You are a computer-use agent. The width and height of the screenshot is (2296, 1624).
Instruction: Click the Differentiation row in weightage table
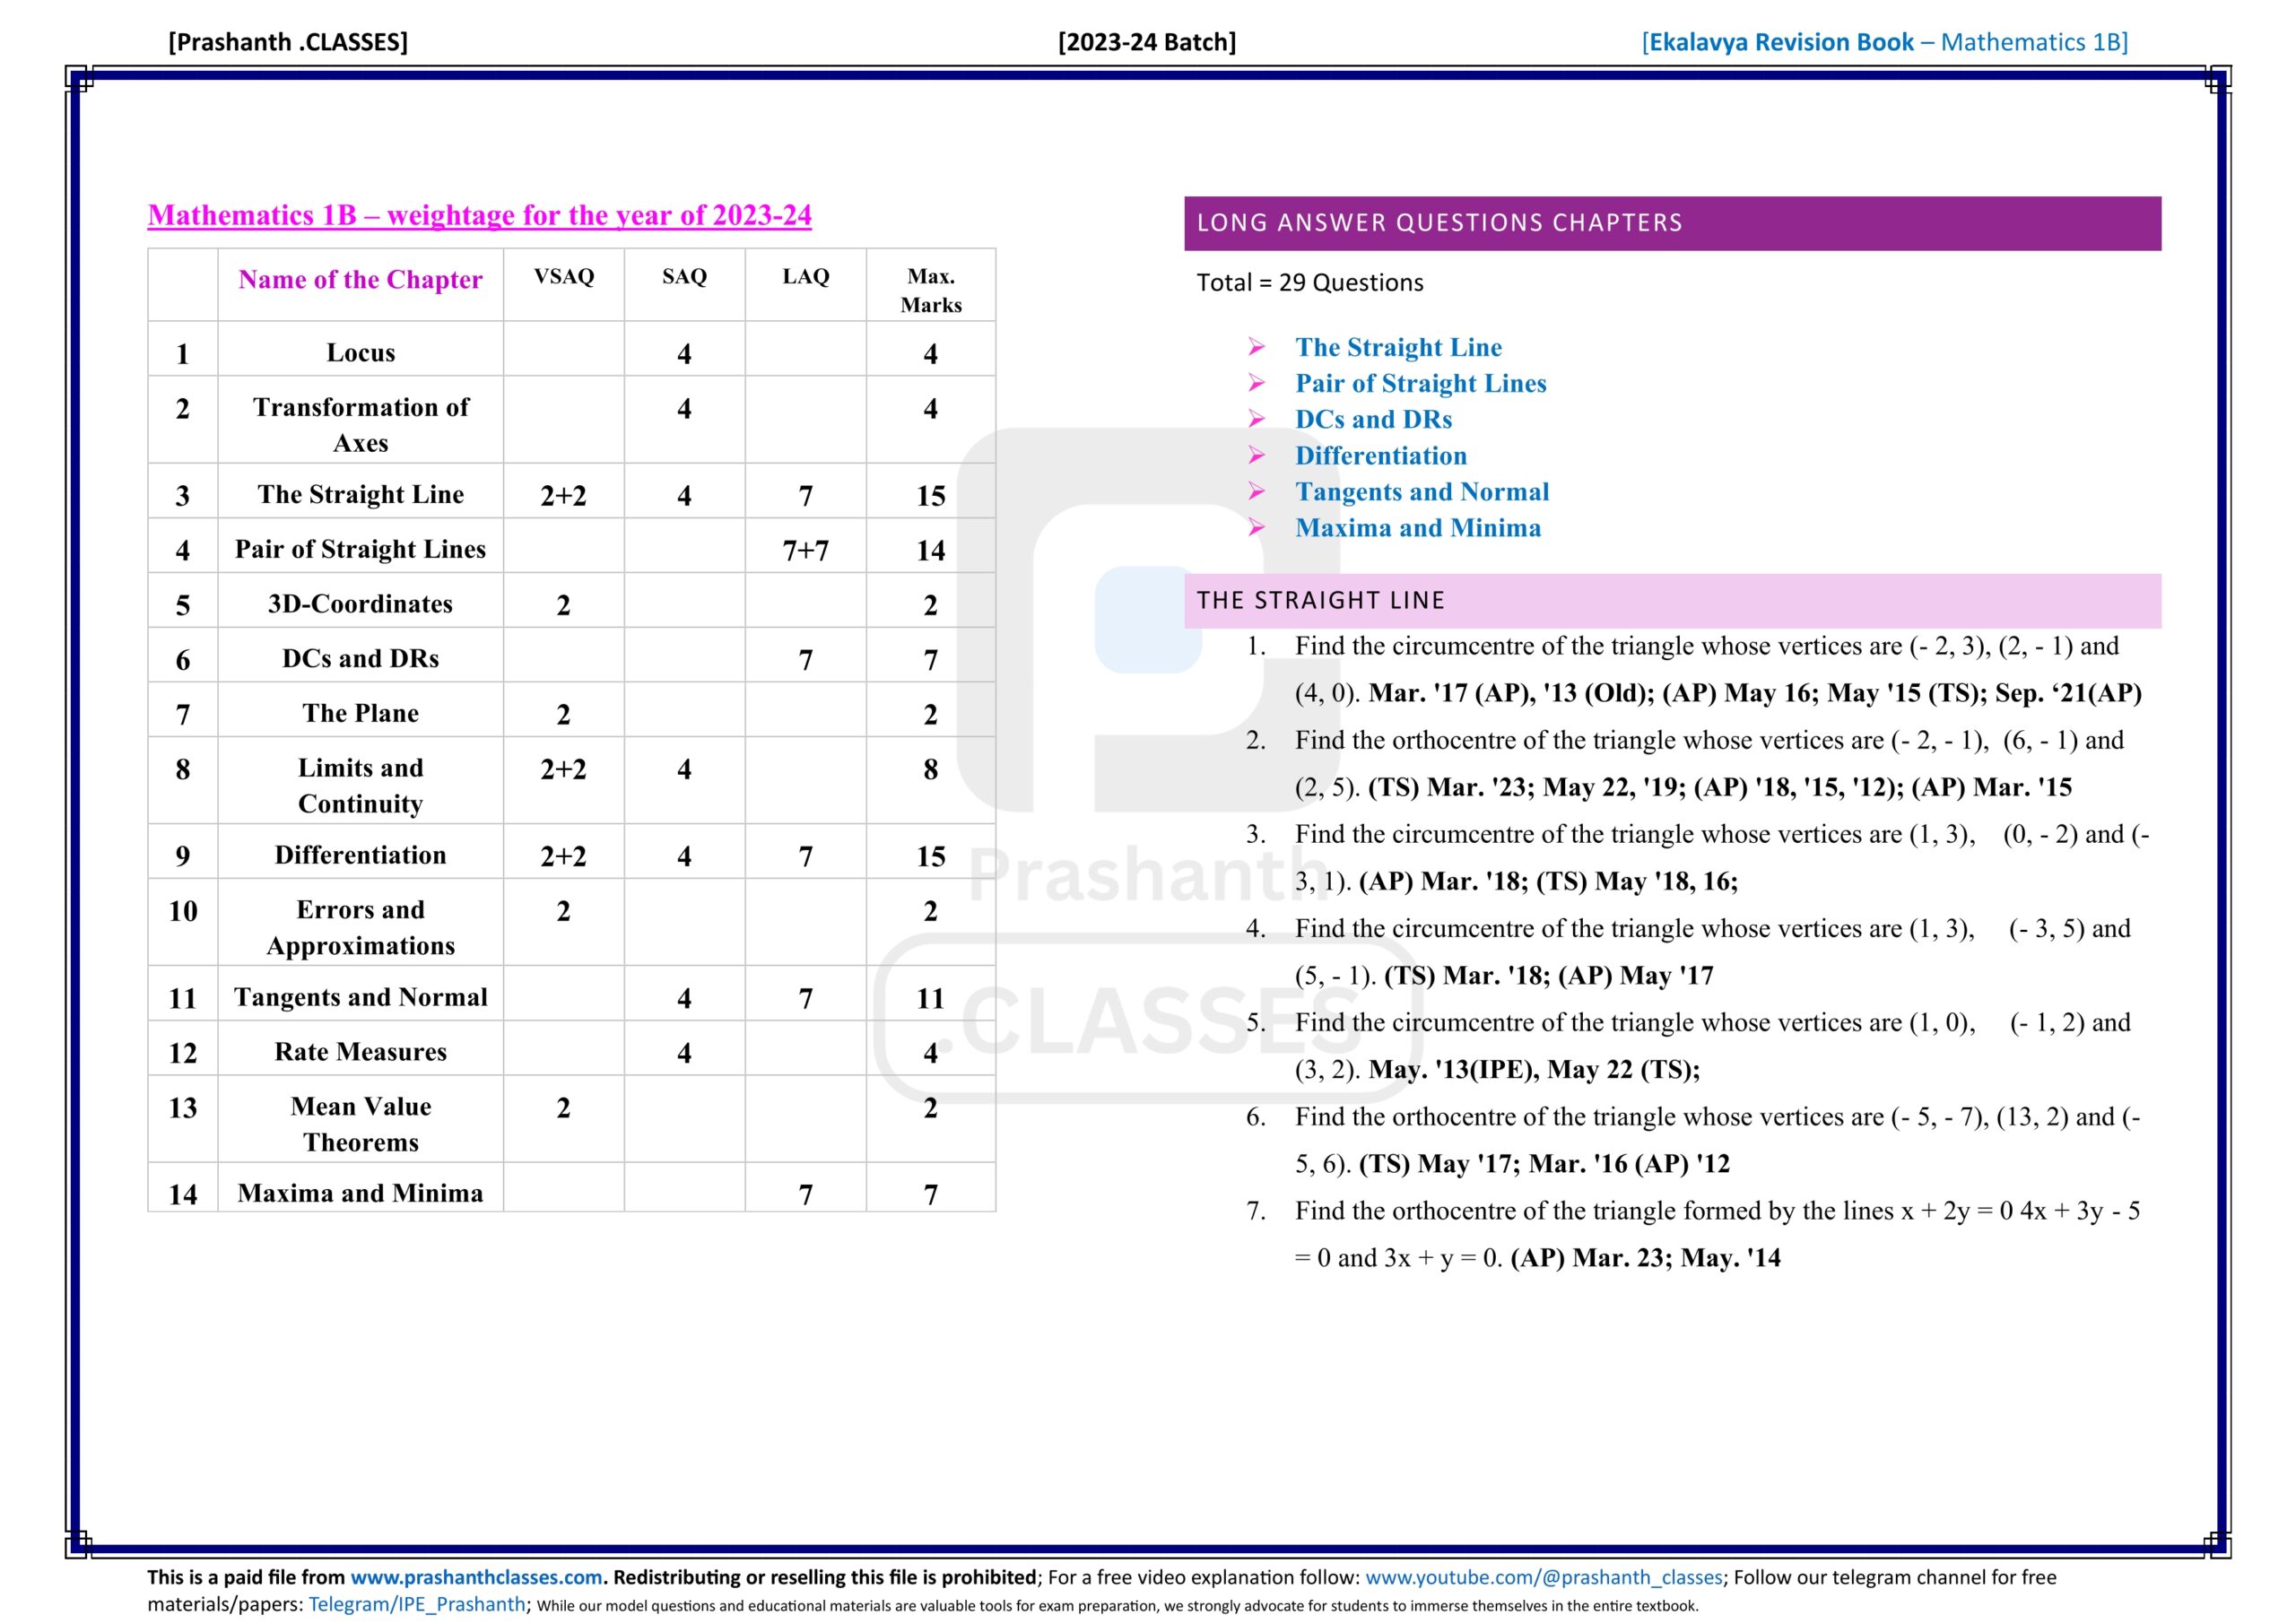click(x=360, y=855)
